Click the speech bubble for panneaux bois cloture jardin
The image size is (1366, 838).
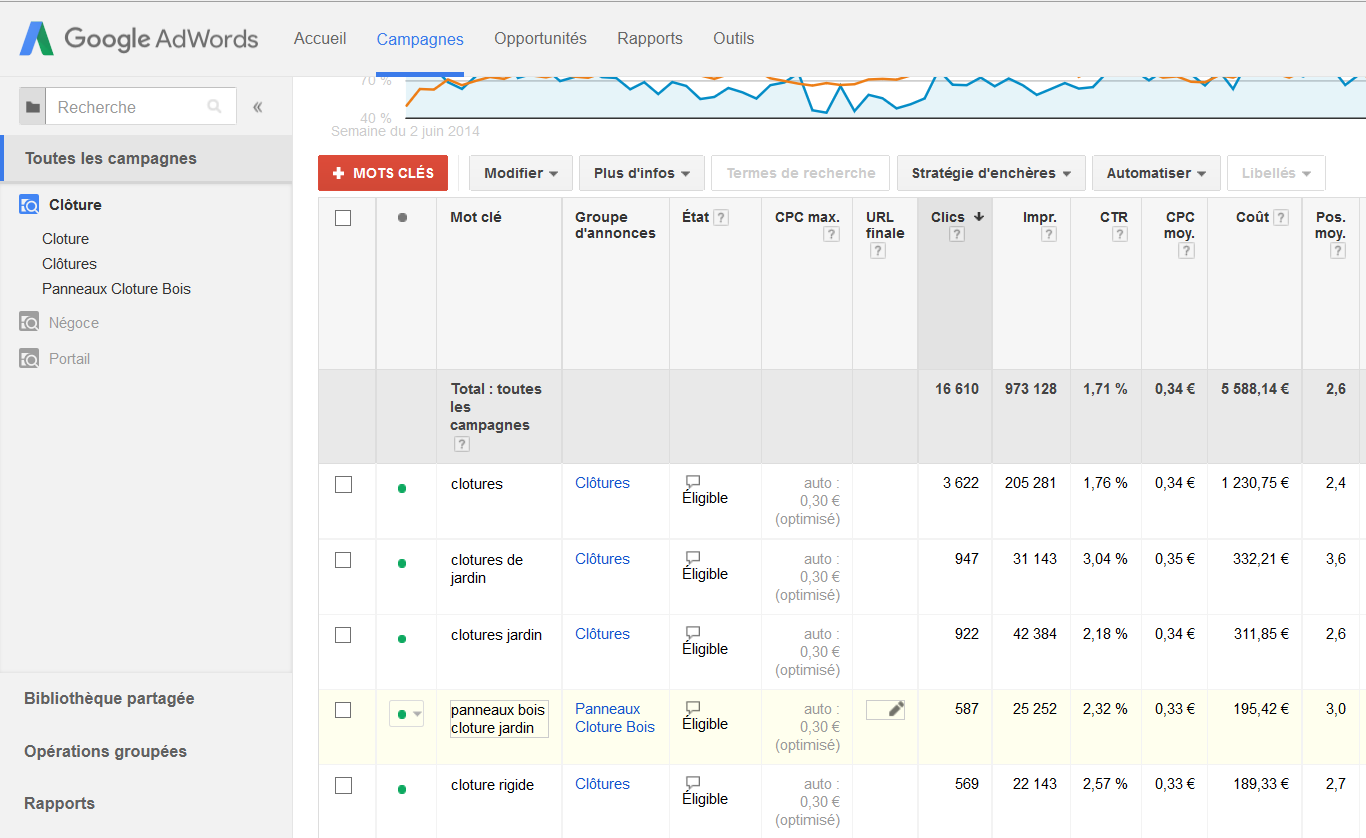coord(693,708)
